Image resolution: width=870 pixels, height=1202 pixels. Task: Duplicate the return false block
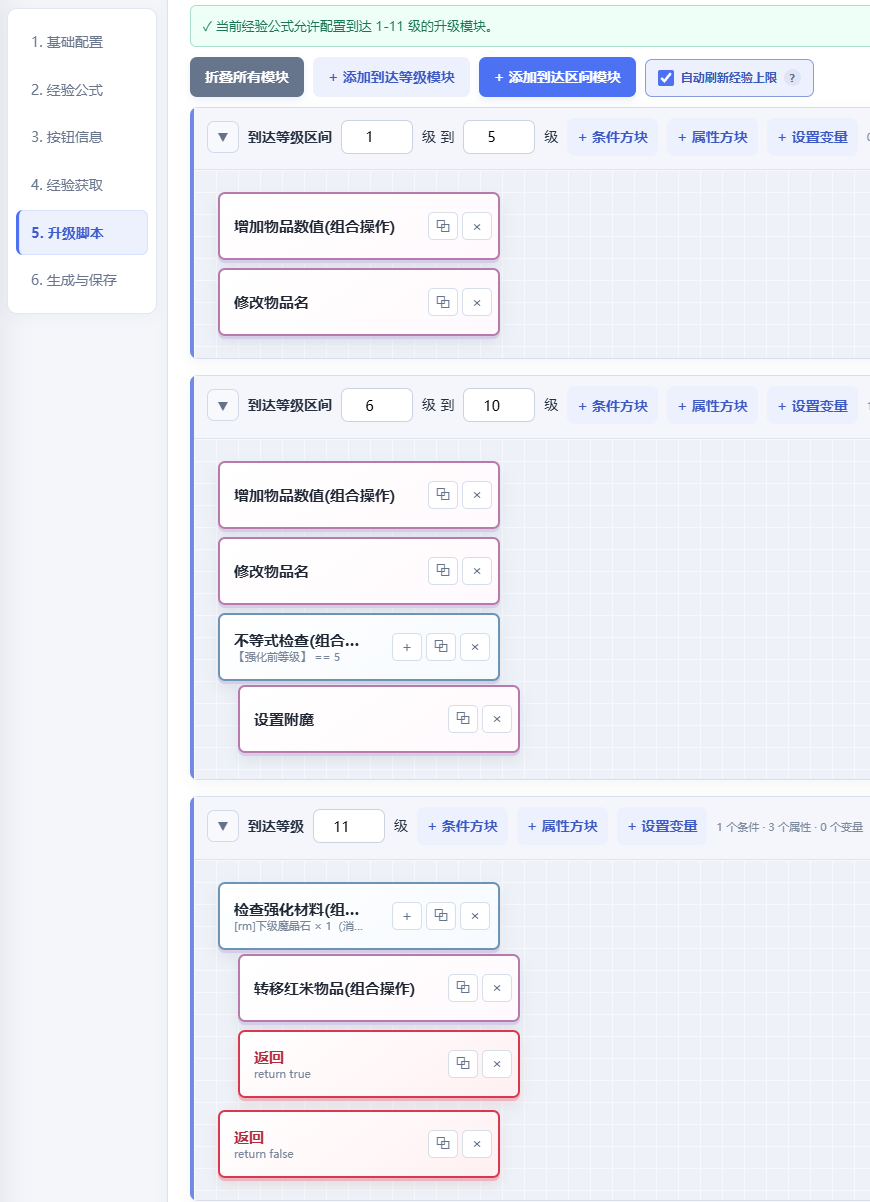pos(443,1144)
